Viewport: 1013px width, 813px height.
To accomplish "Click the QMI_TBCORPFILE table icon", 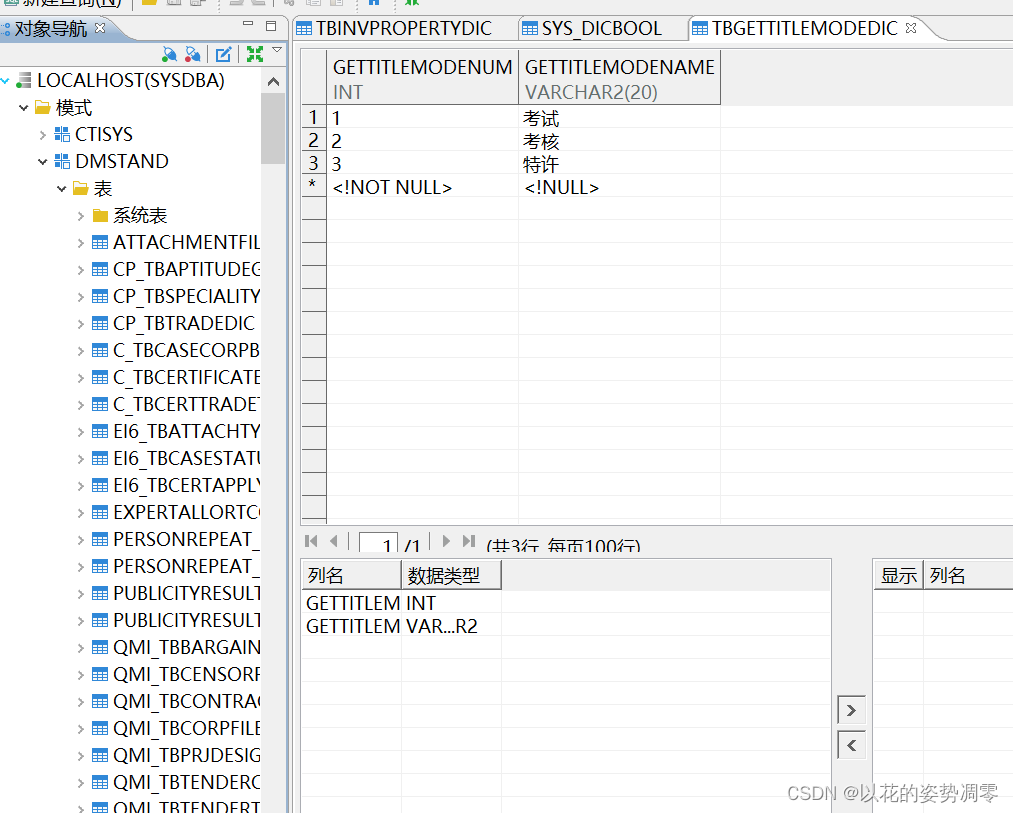I will 100,729.
